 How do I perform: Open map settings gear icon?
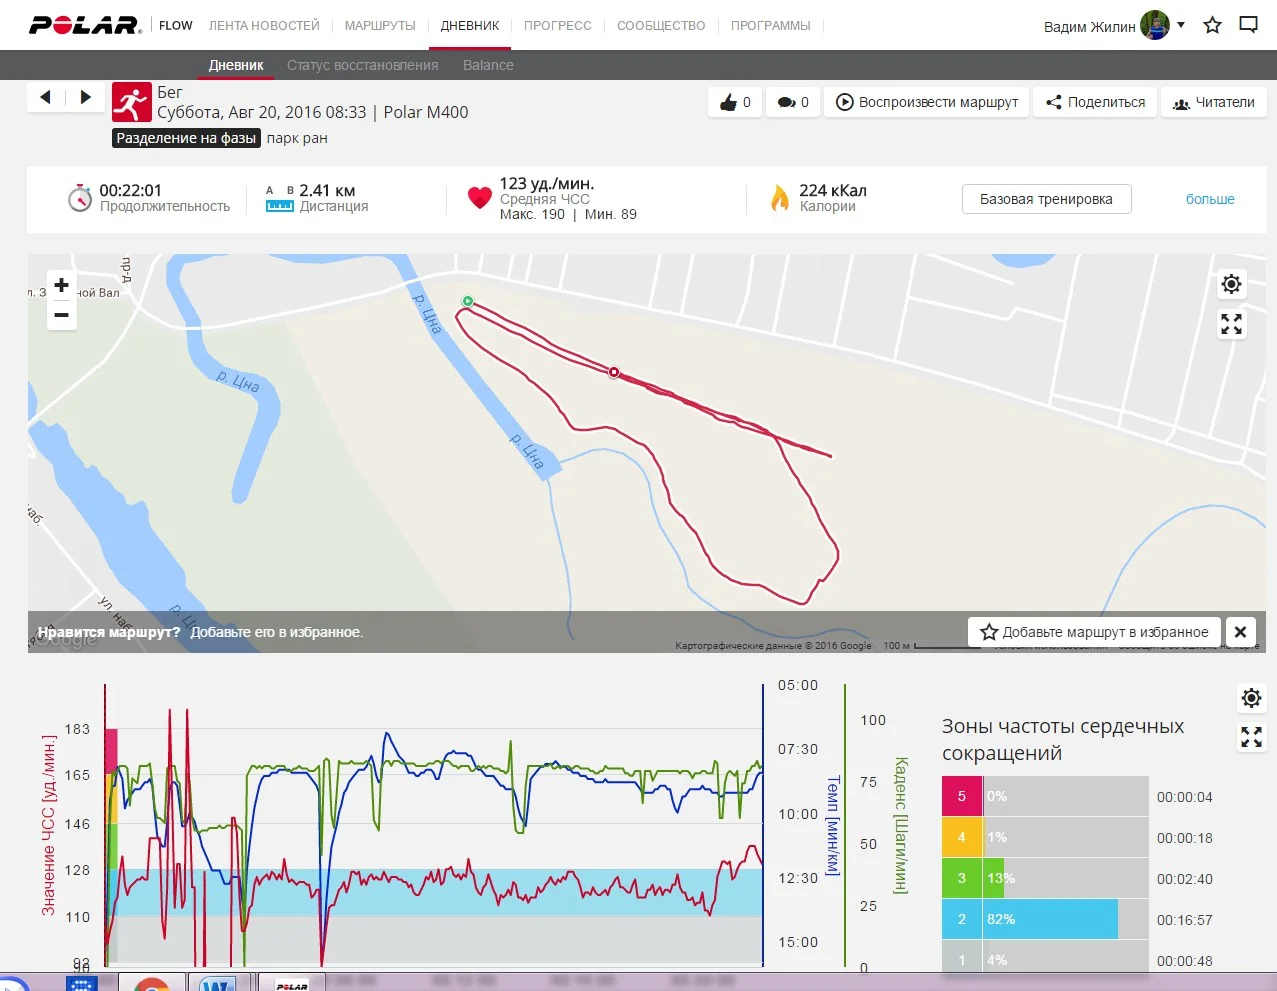pyautogui.click(x=1231, y=284)
